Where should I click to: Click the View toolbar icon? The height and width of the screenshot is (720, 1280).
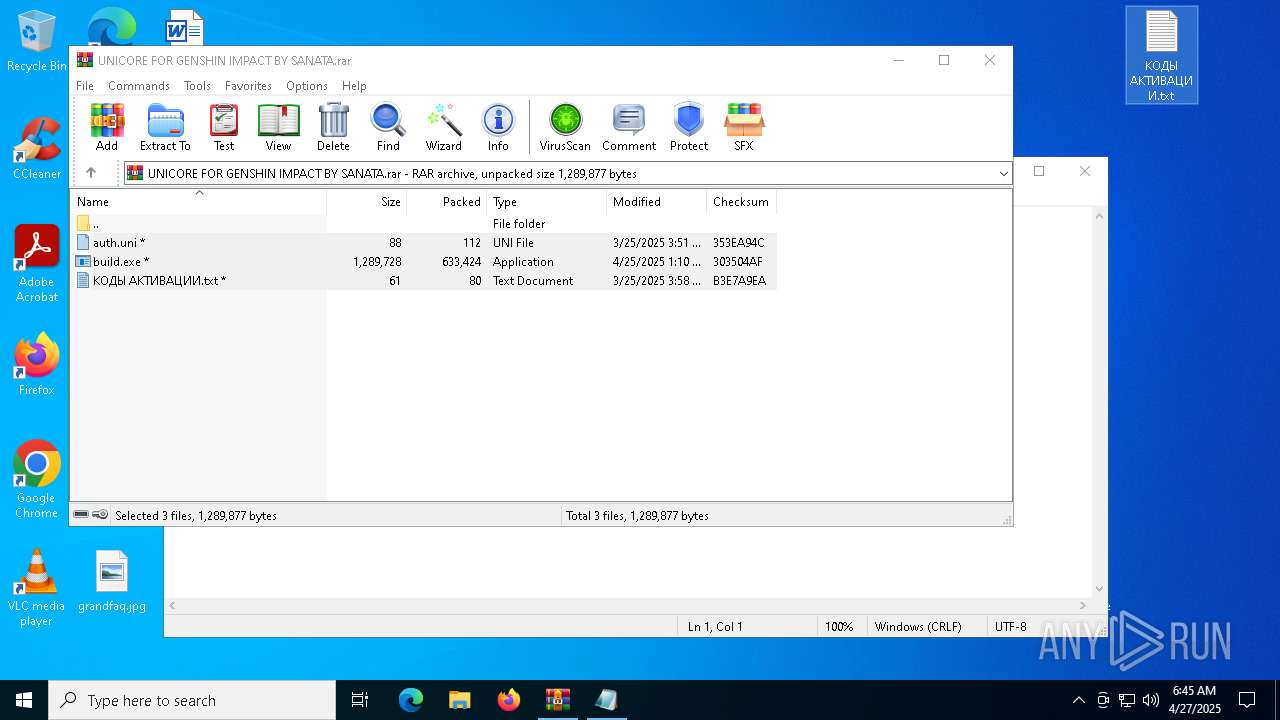click(x=278, y=127)
